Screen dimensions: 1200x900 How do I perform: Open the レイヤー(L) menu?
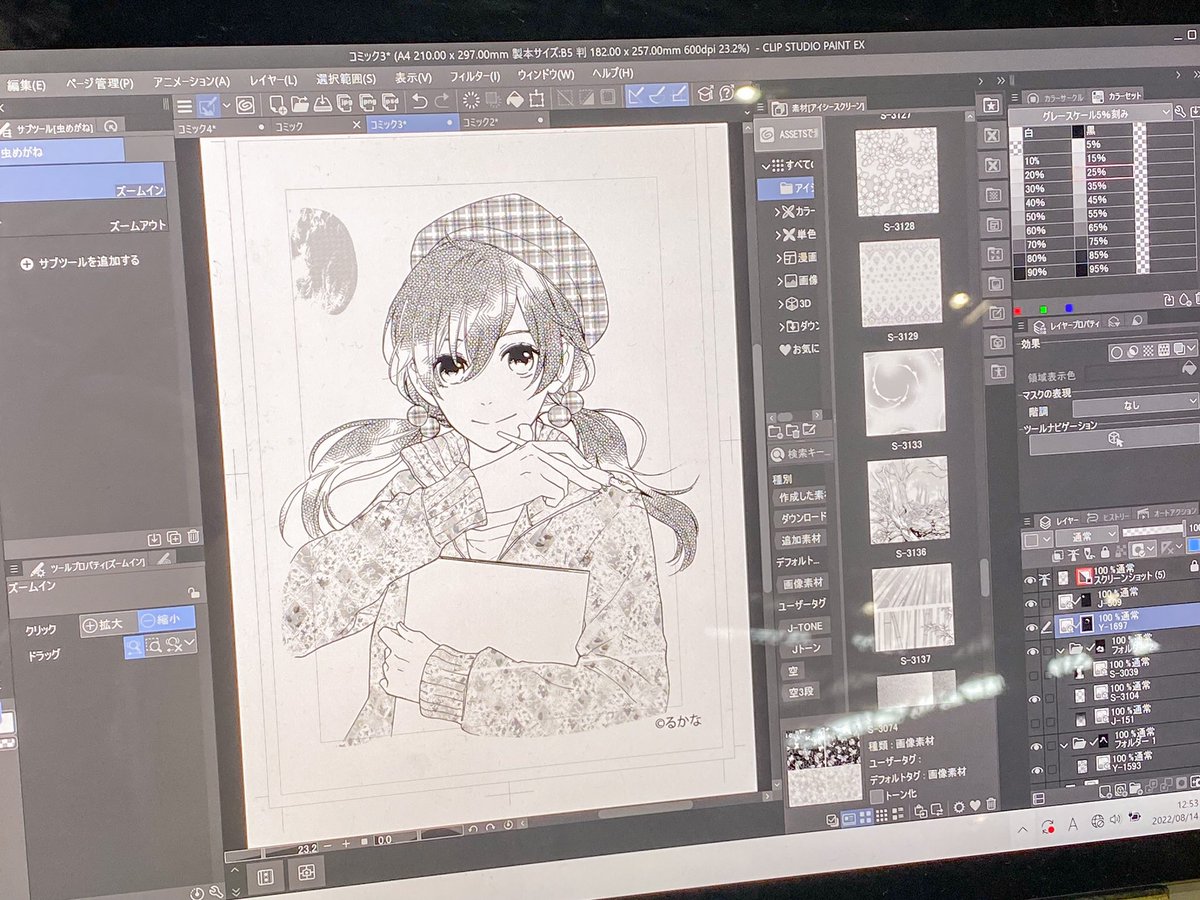[x=274, y=80]
